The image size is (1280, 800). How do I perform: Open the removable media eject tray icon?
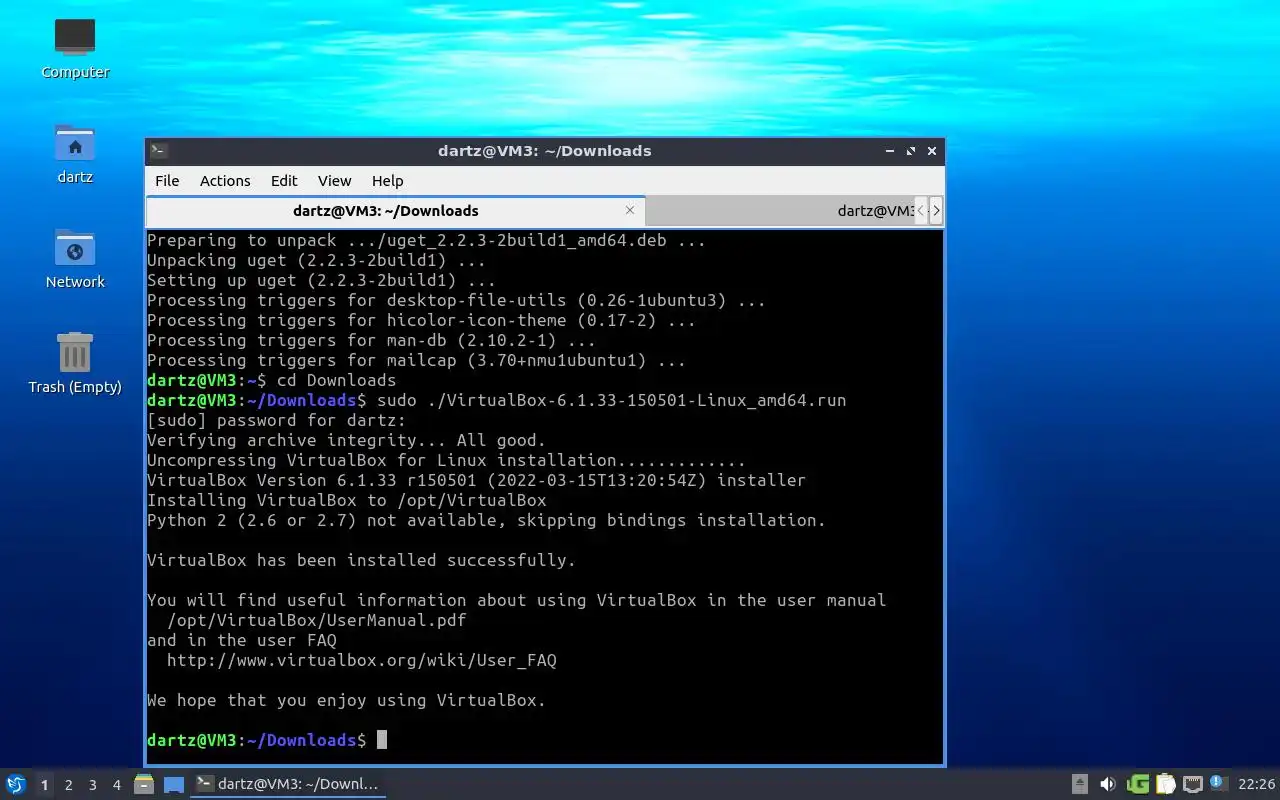click(x=1080, y=784)
